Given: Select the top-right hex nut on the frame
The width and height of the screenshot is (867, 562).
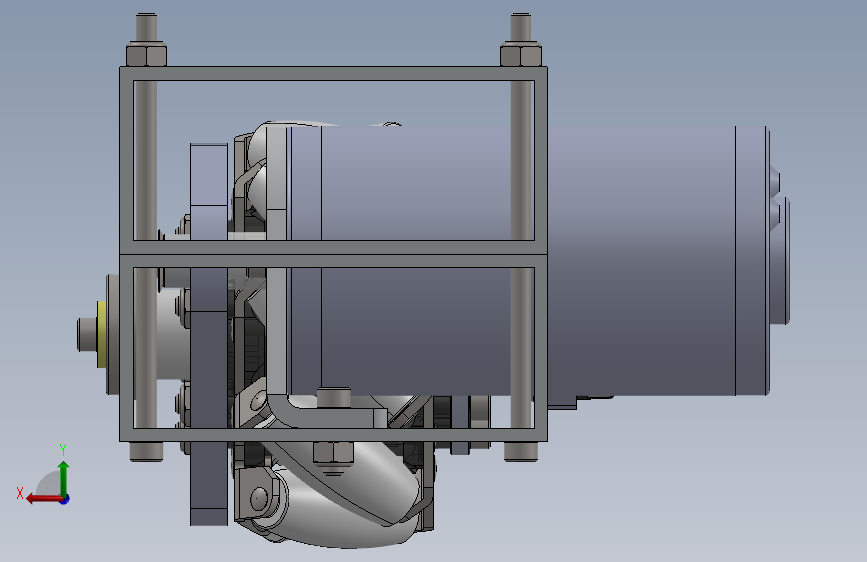Looking at the screenshot, I should (521, 54).
